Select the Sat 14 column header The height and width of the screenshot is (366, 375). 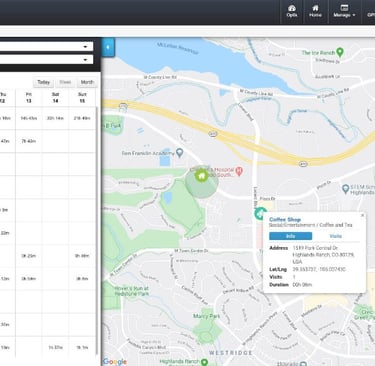(55, 98)
